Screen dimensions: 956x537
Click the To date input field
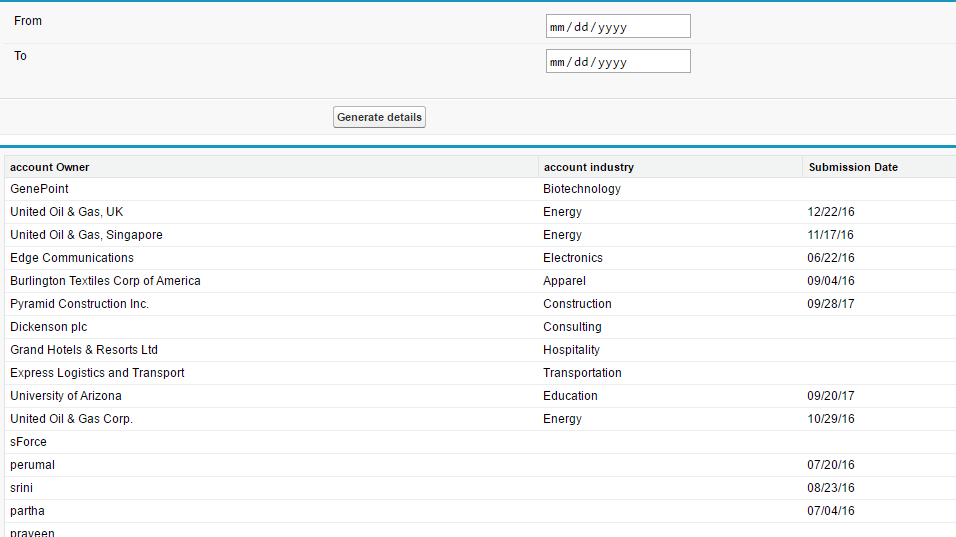(618, 61)
